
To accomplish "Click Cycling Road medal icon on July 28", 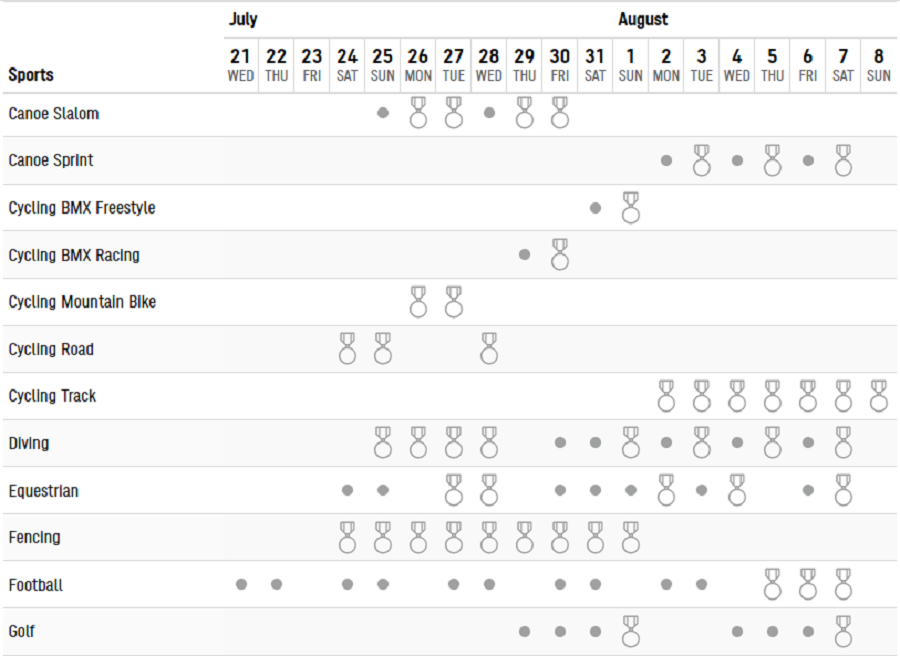I will (489, 348).
